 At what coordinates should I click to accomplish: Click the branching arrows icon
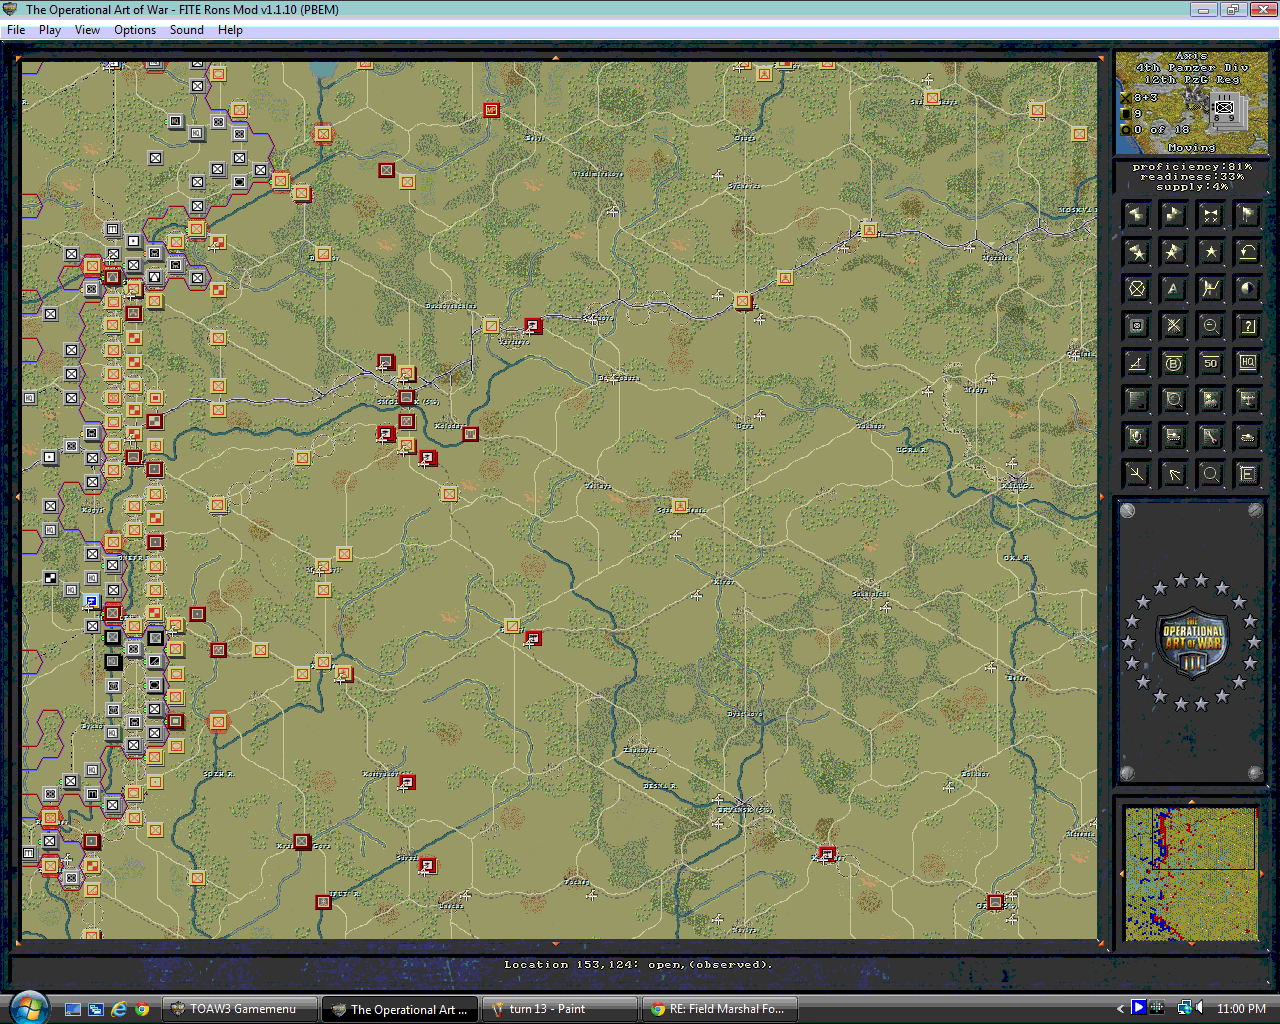click(x=1137, y=474)
